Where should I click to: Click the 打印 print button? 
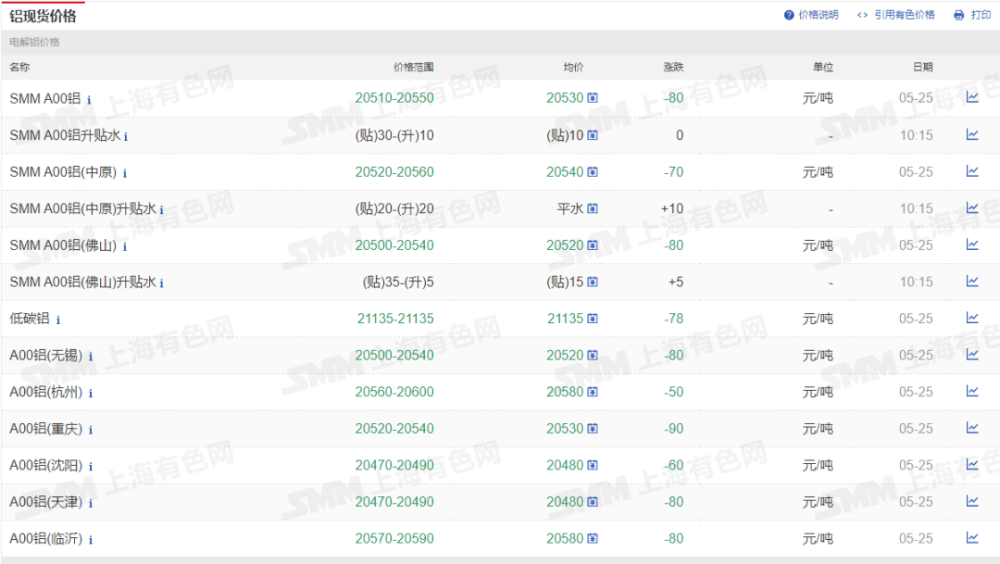pos(973,15)
